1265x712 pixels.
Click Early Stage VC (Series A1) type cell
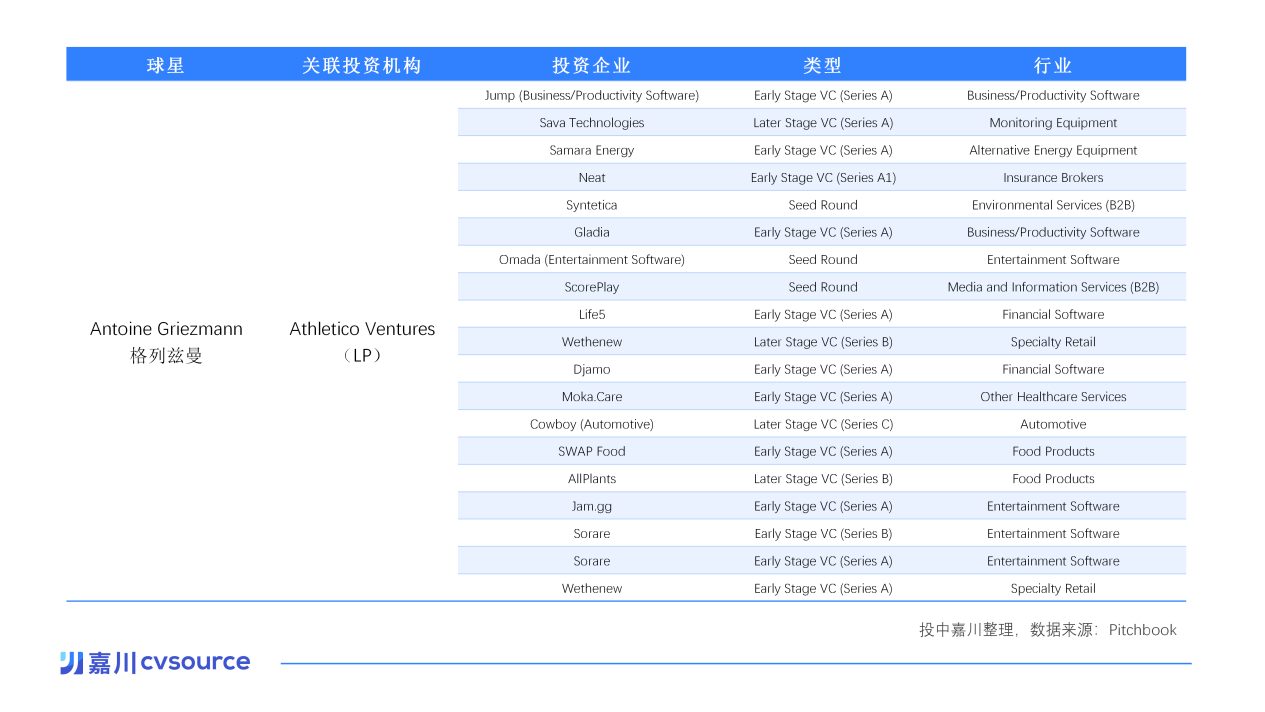[x=823, y=178]
